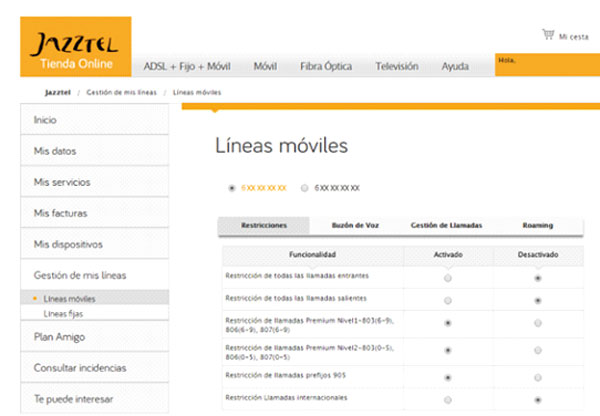Select the second mobile line radio button

point(304,187)
